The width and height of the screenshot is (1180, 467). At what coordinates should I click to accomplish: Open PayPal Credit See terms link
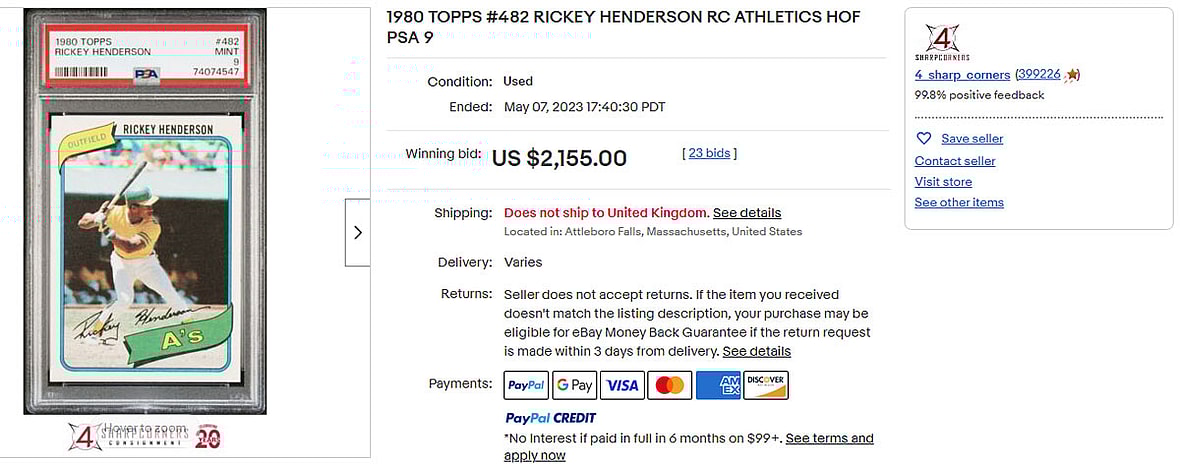pyautogui.click(x=829, y=438)
